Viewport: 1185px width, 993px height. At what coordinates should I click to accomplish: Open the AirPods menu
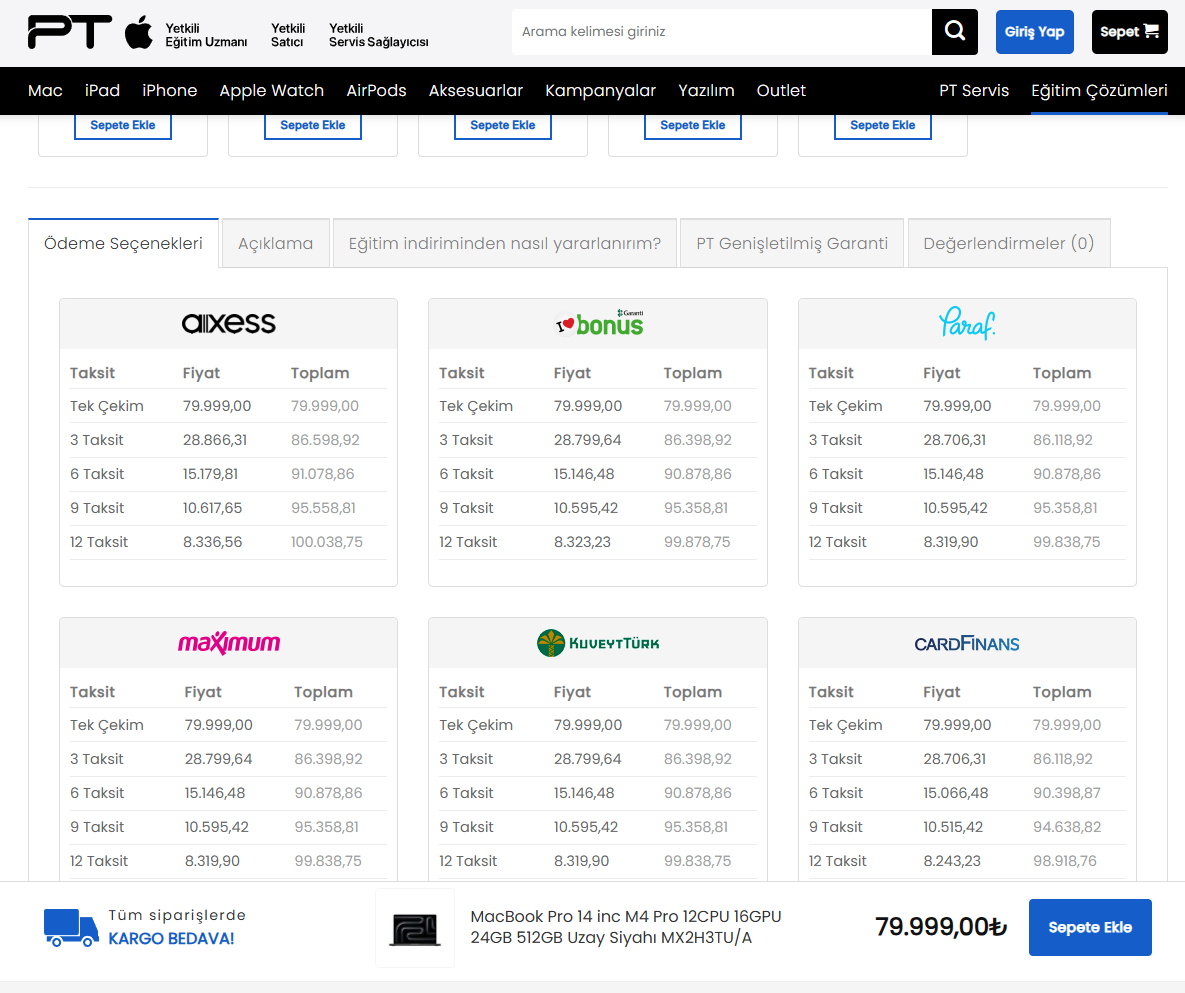pos(376,91)
